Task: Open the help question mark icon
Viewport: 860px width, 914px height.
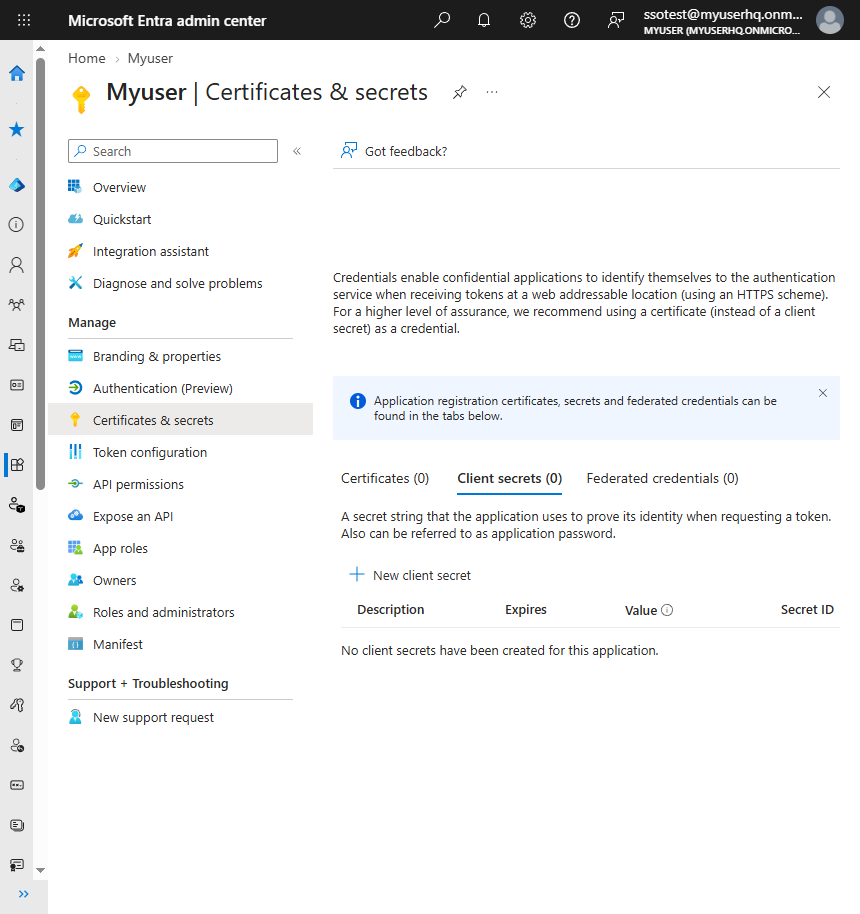Action: pos(572,20)
